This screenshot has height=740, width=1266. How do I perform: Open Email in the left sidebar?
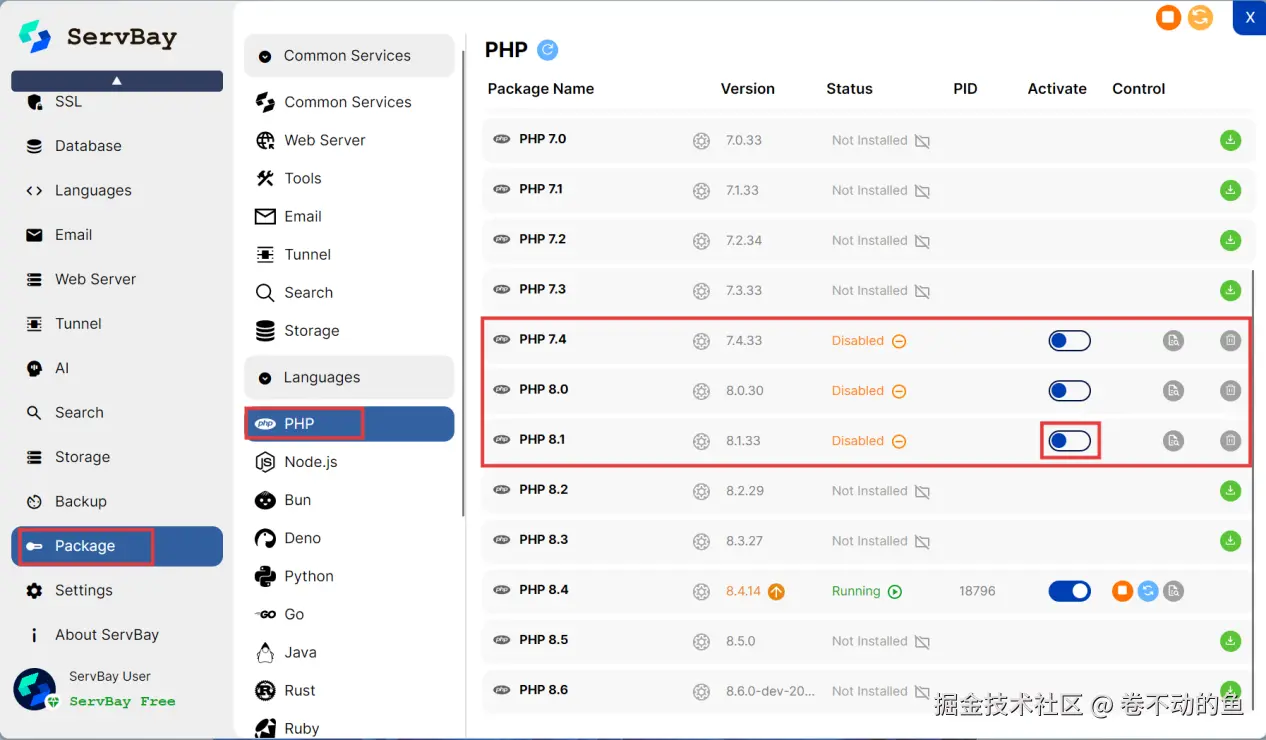(117, 235)
